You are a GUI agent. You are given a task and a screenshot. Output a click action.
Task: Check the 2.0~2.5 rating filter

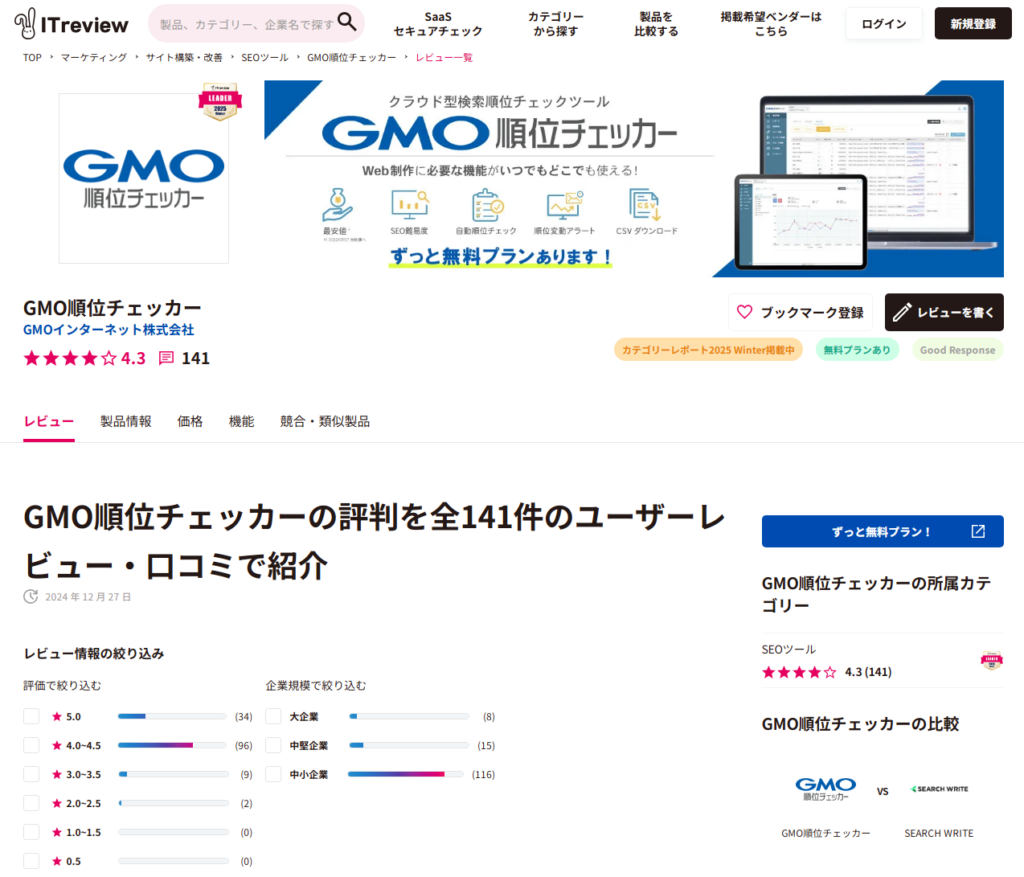coord(31,803)
